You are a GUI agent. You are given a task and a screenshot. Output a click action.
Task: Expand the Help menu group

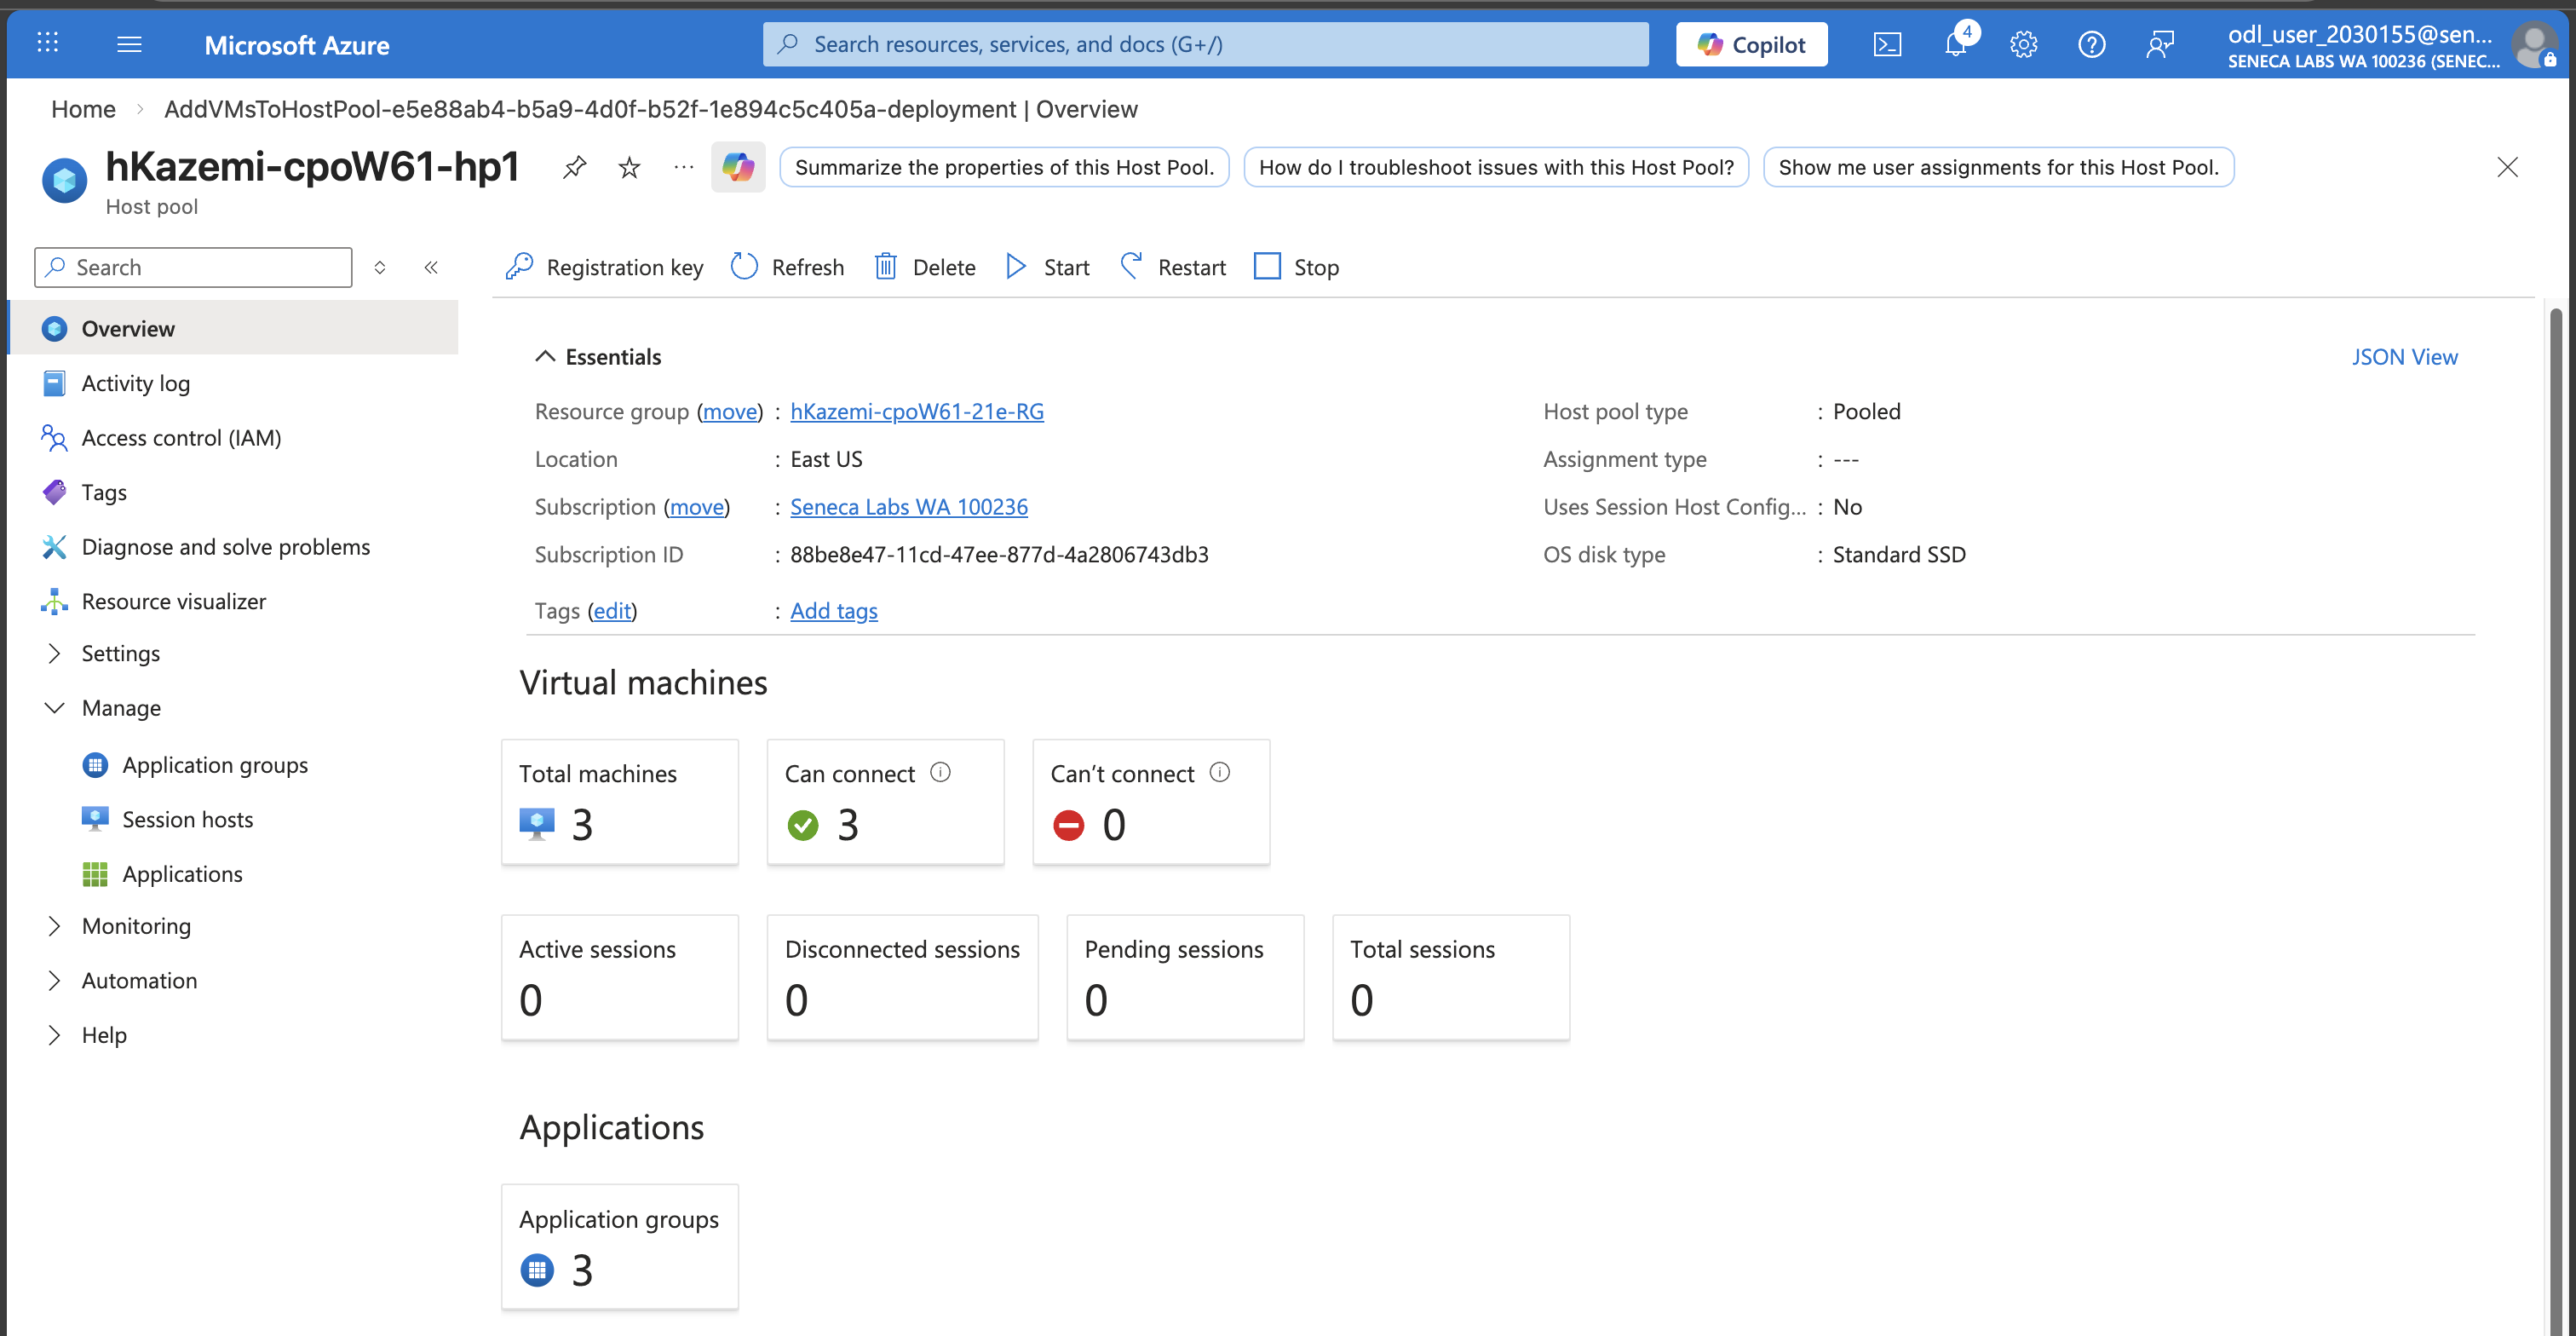pos(54,1035)
